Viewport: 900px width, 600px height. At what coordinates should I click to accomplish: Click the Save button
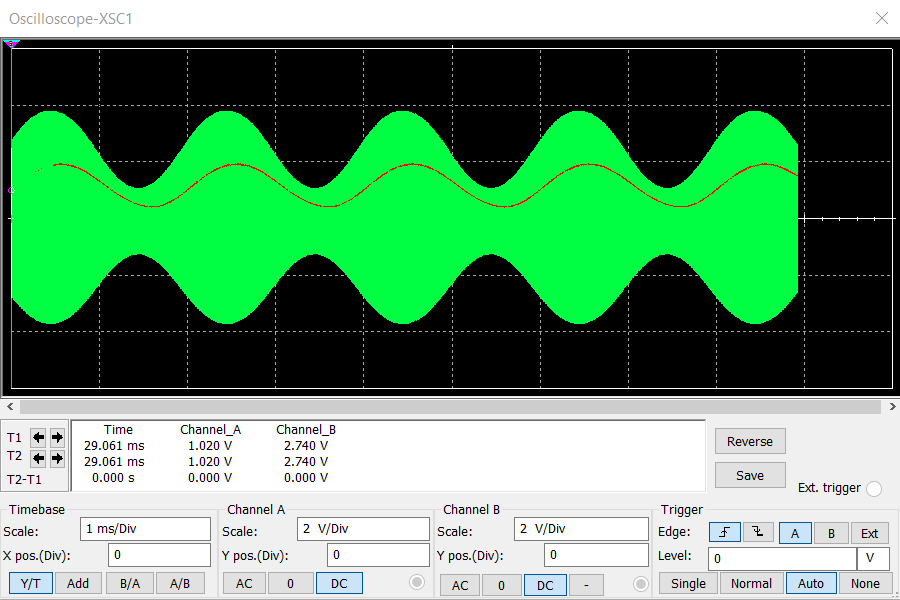click(x=750, y=475)
